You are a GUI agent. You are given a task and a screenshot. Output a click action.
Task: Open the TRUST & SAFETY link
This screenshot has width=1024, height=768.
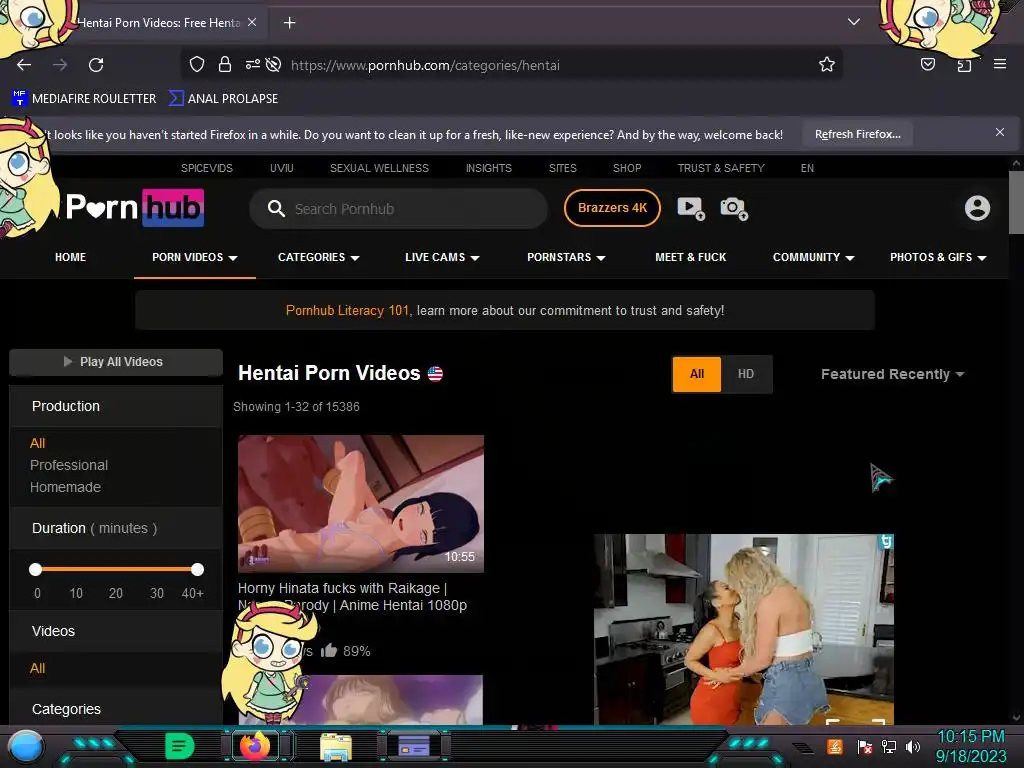point(721,168)
